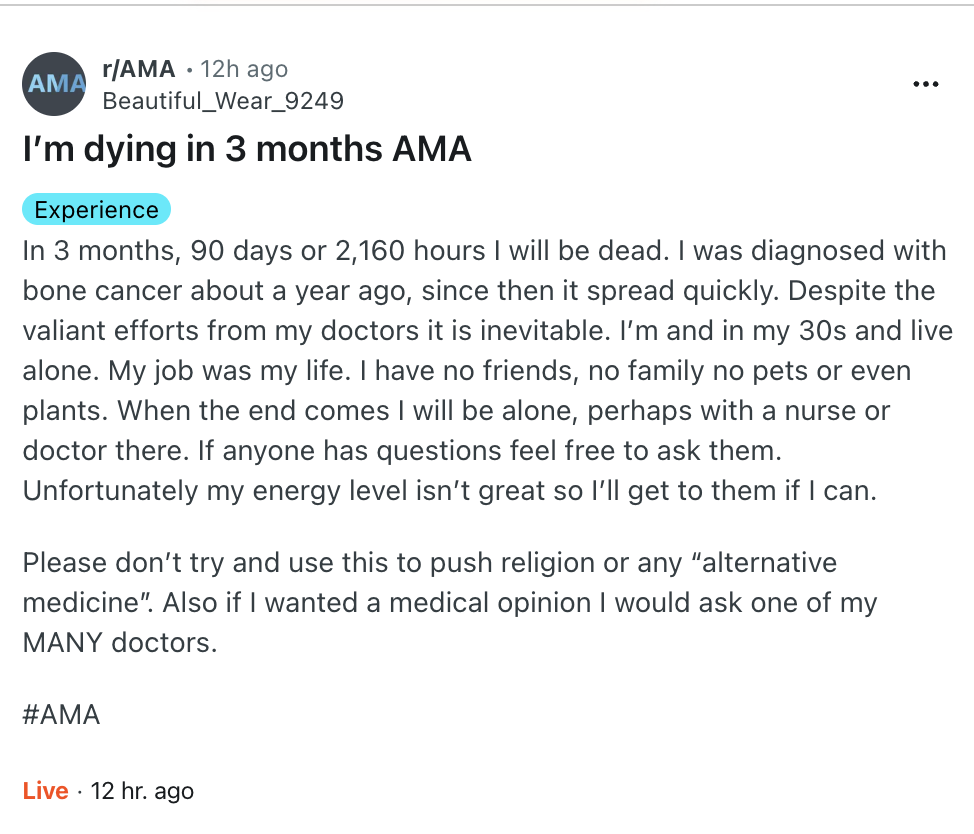Open the "I'm dying in 3 months AMA" title

coord(247,150)
